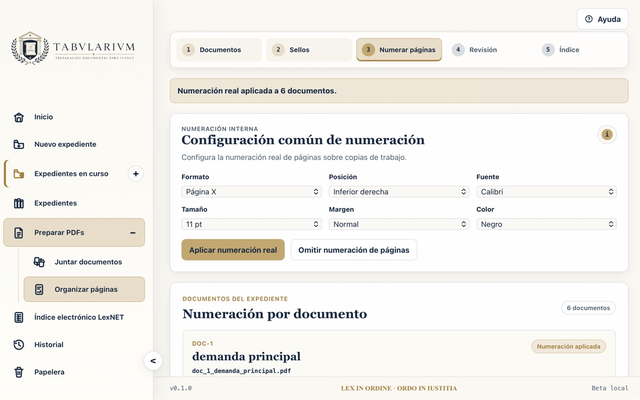Click the info icon in configuration panel
This screenshot has width=640, height=400.
coord(607,134)
